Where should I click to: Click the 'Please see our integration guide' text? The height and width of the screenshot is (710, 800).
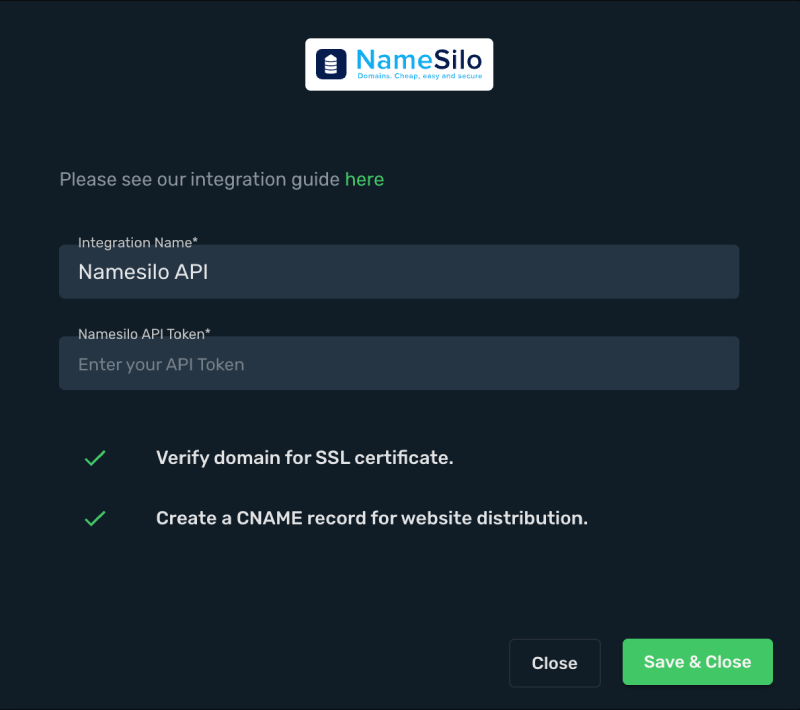tap(199, 180)
